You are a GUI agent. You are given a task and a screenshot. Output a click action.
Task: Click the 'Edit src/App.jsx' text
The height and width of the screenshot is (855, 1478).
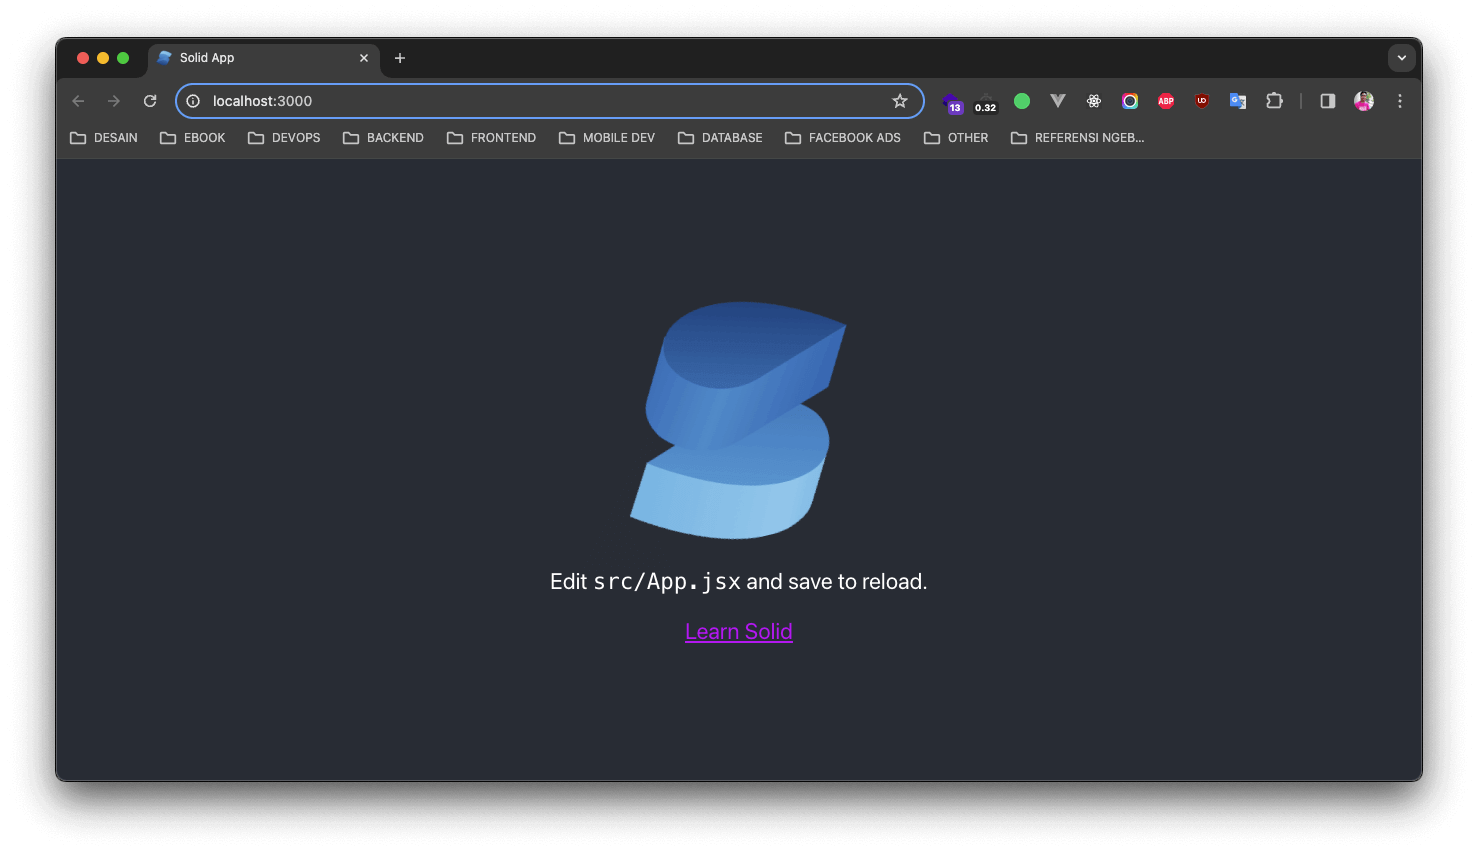pyautogui.click(x=645, y=582)
